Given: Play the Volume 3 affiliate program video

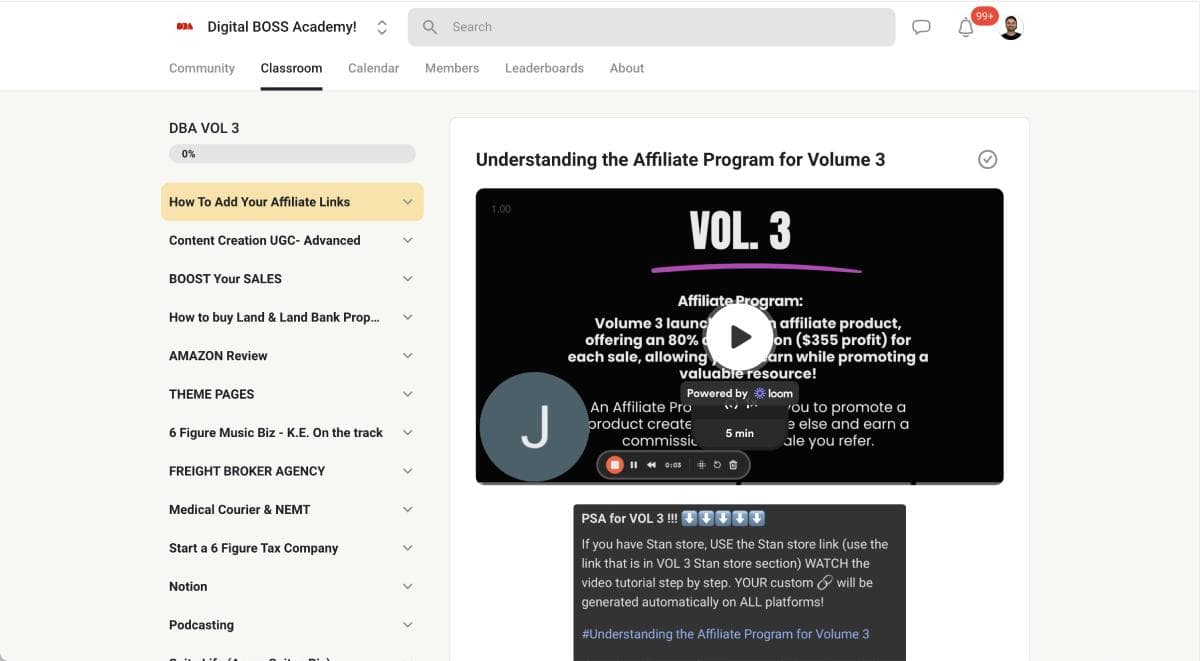Looking at the screenshot, I should 739,336.
